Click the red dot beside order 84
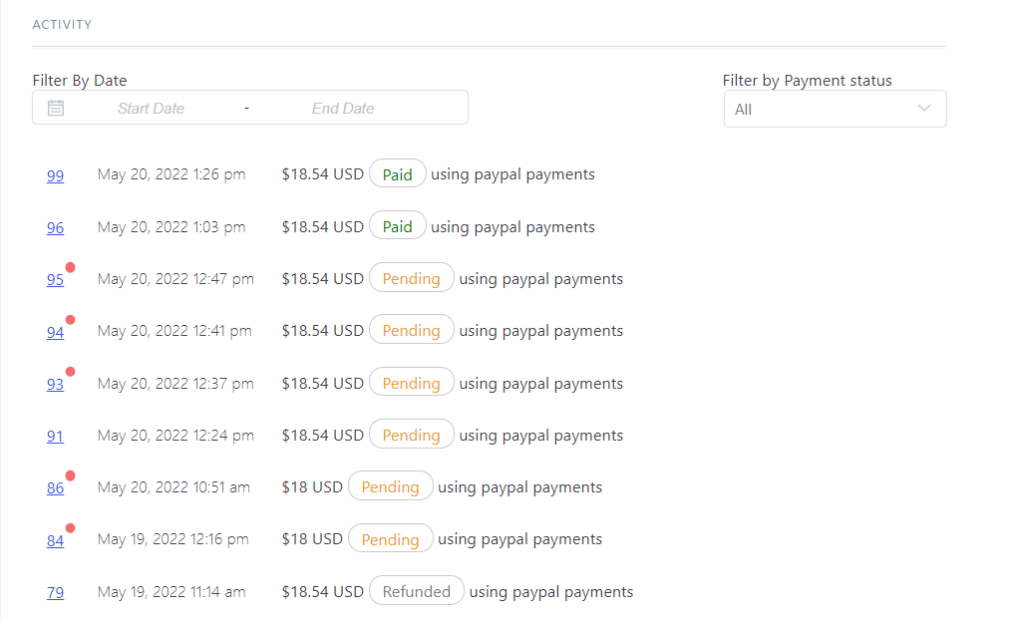This screenshot has height=622, width=1024. coord(71,528)
